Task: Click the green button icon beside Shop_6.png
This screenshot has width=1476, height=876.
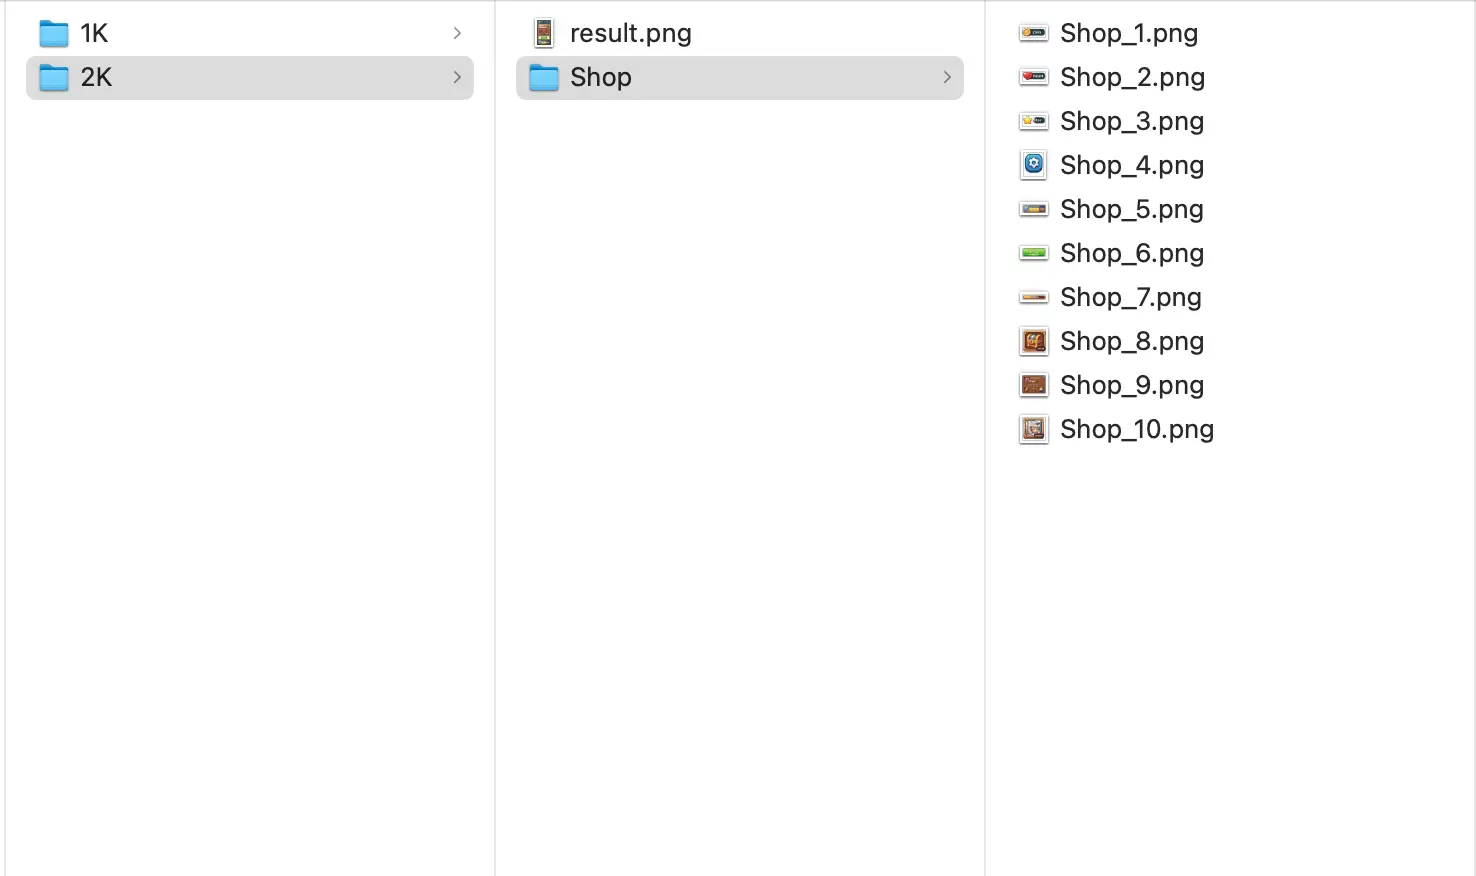Action: coord(1033,253)
